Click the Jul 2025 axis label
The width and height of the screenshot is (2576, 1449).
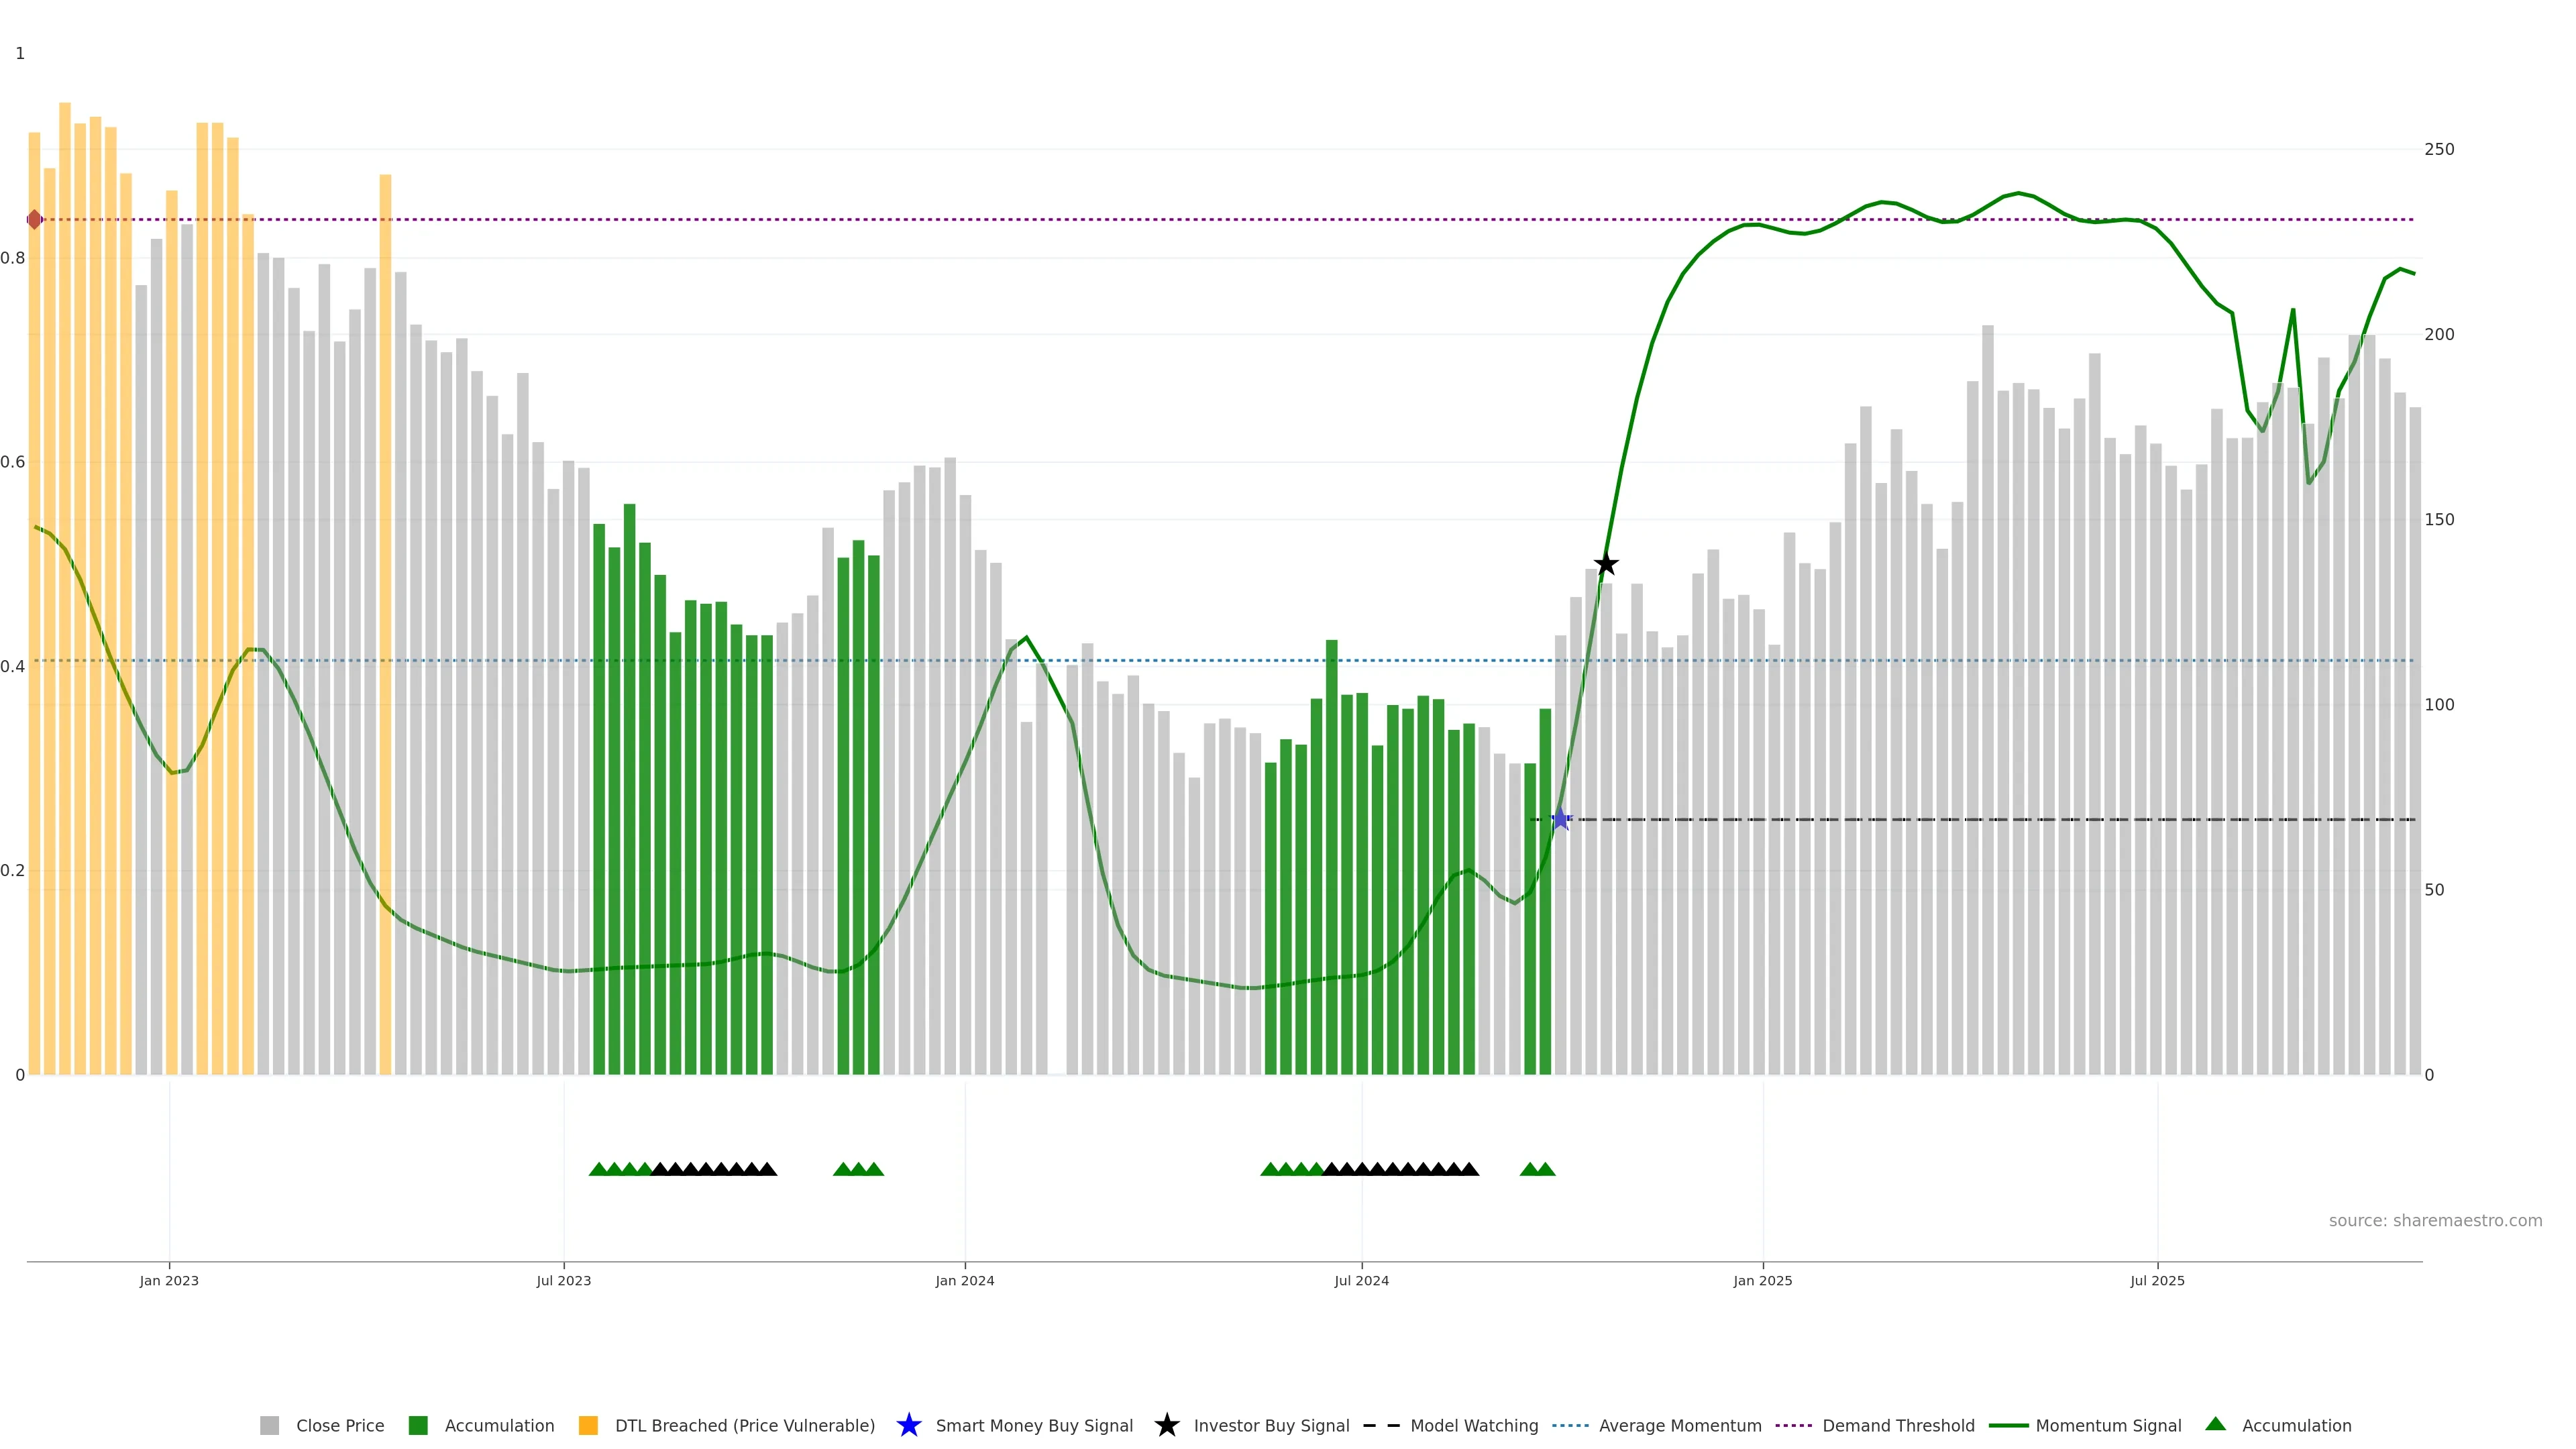[x=2157, y=1280]
